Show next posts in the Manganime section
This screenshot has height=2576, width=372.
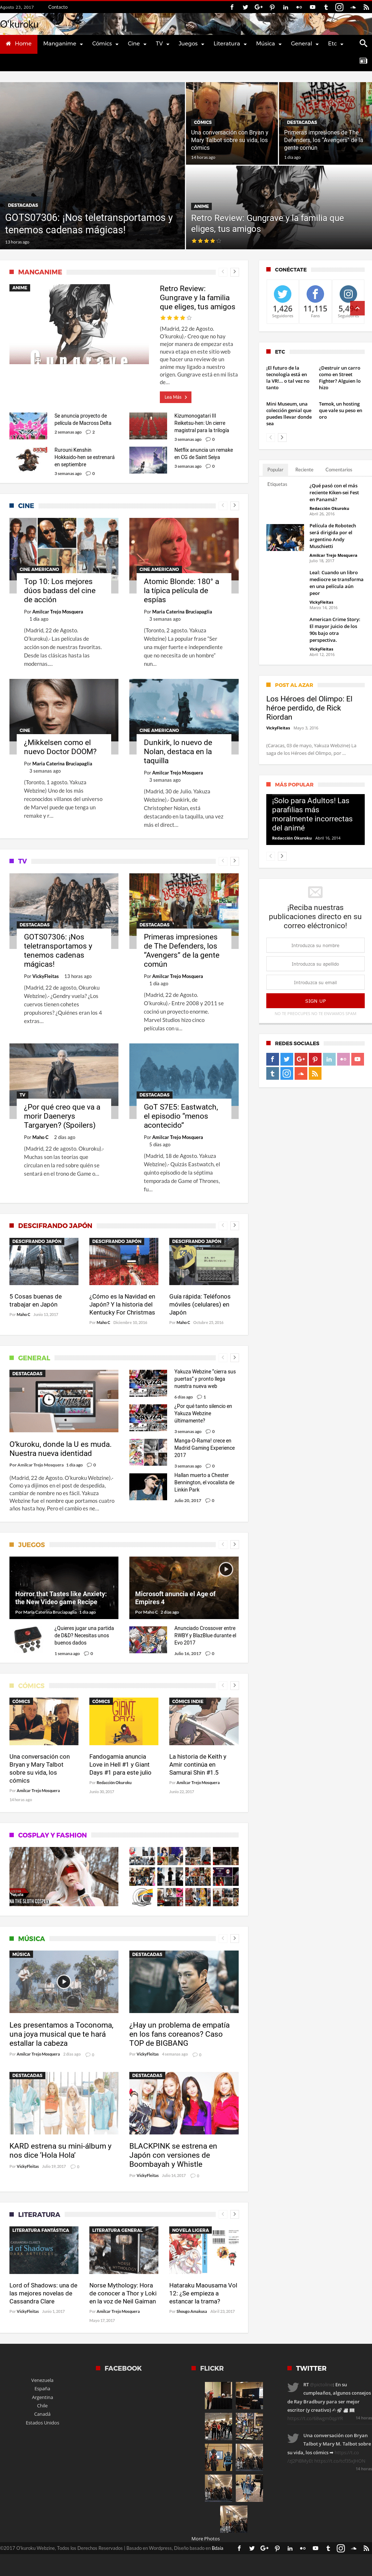click(235, 271)
